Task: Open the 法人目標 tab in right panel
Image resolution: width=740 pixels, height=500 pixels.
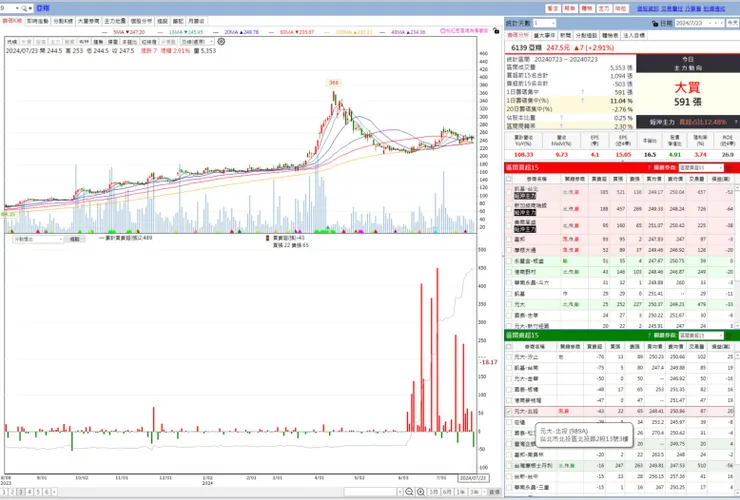Action: click(634, 35)
